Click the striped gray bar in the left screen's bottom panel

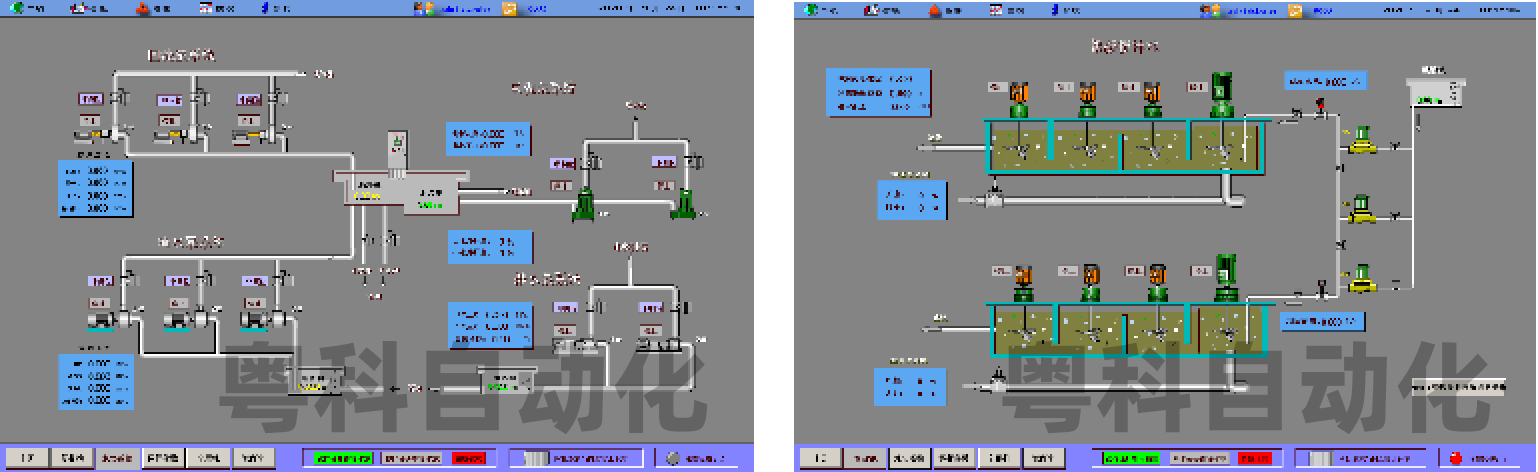pos(537,458)
